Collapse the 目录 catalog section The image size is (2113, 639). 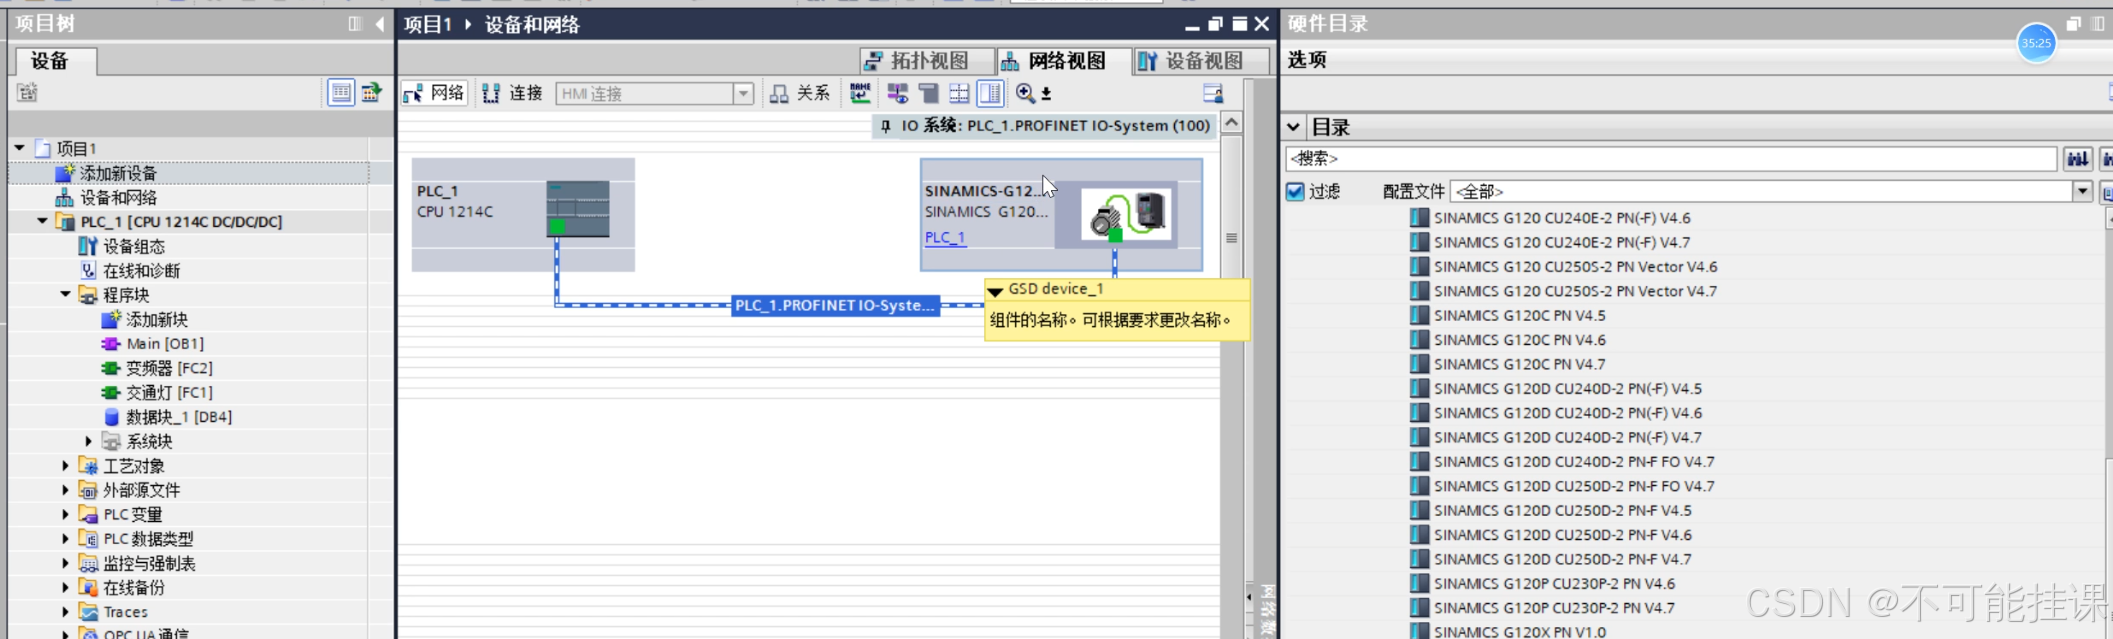point(1293,127)
